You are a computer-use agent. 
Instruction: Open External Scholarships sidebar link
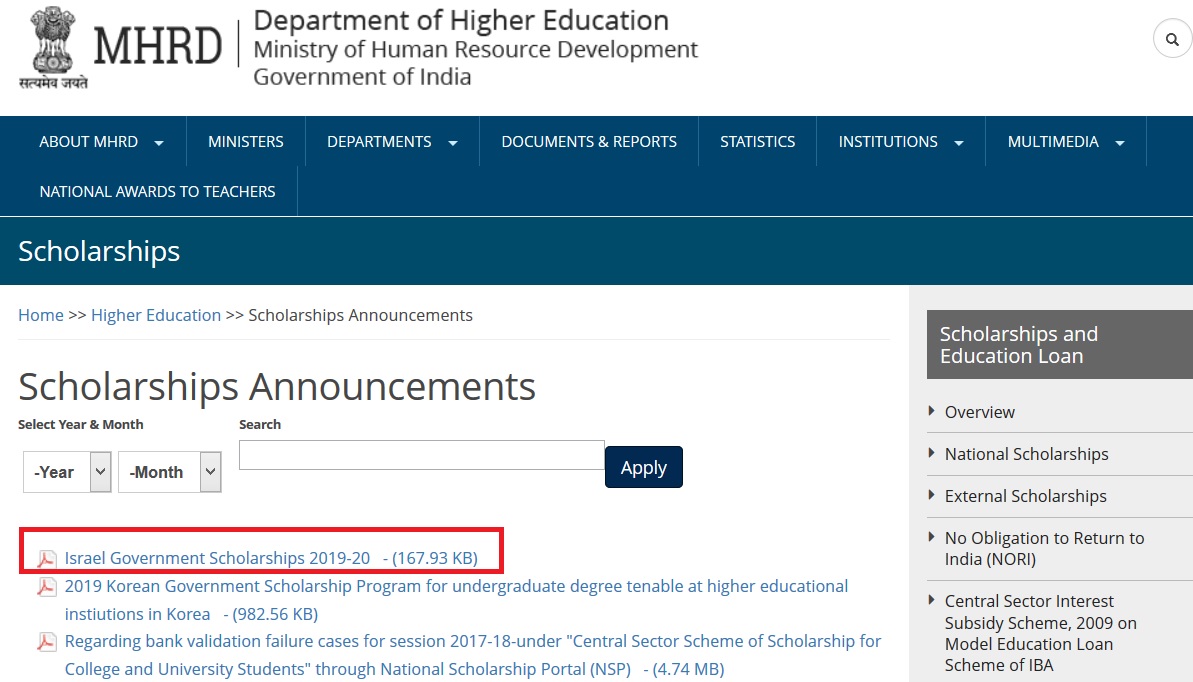click(1026, 496)
